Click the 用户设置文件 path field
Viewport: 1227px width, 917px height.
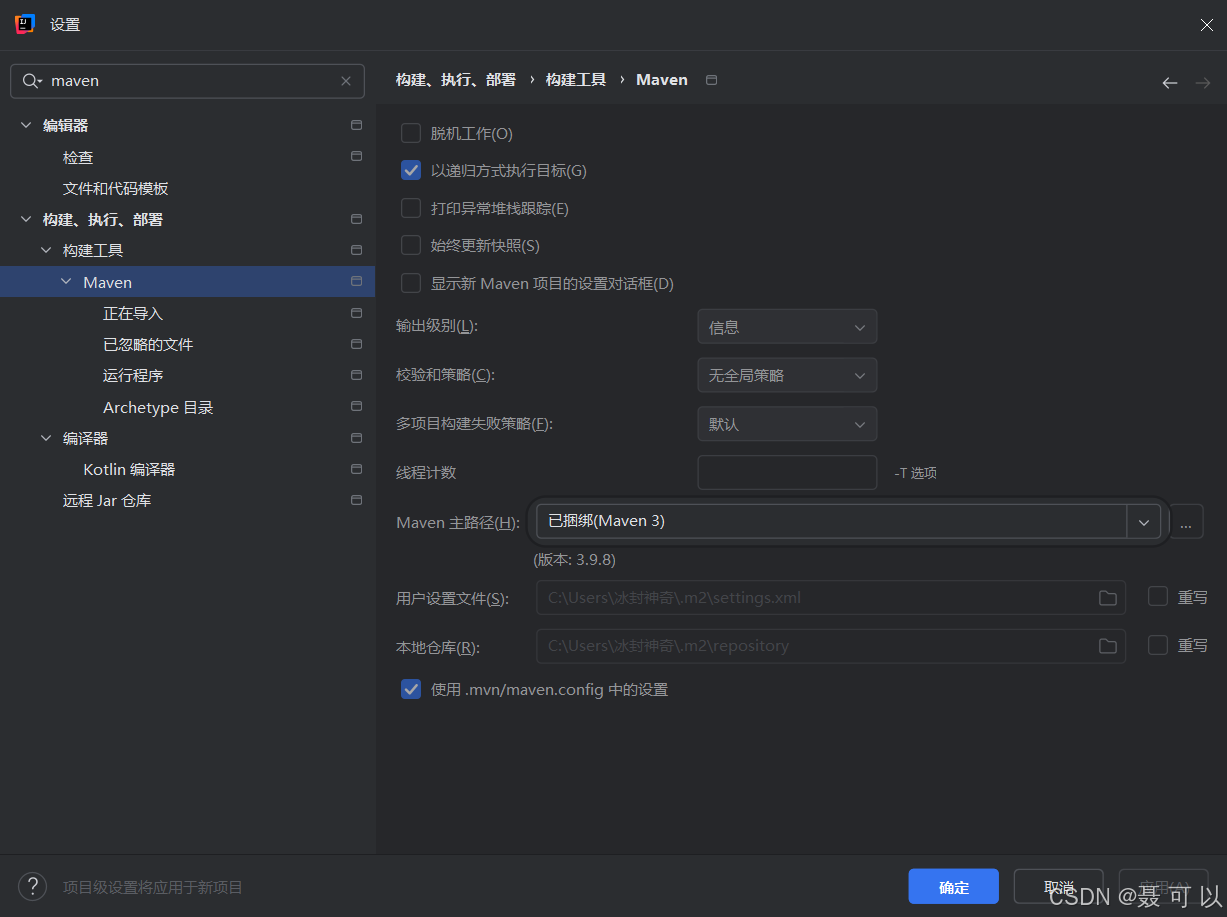click(x=831, y=598)
